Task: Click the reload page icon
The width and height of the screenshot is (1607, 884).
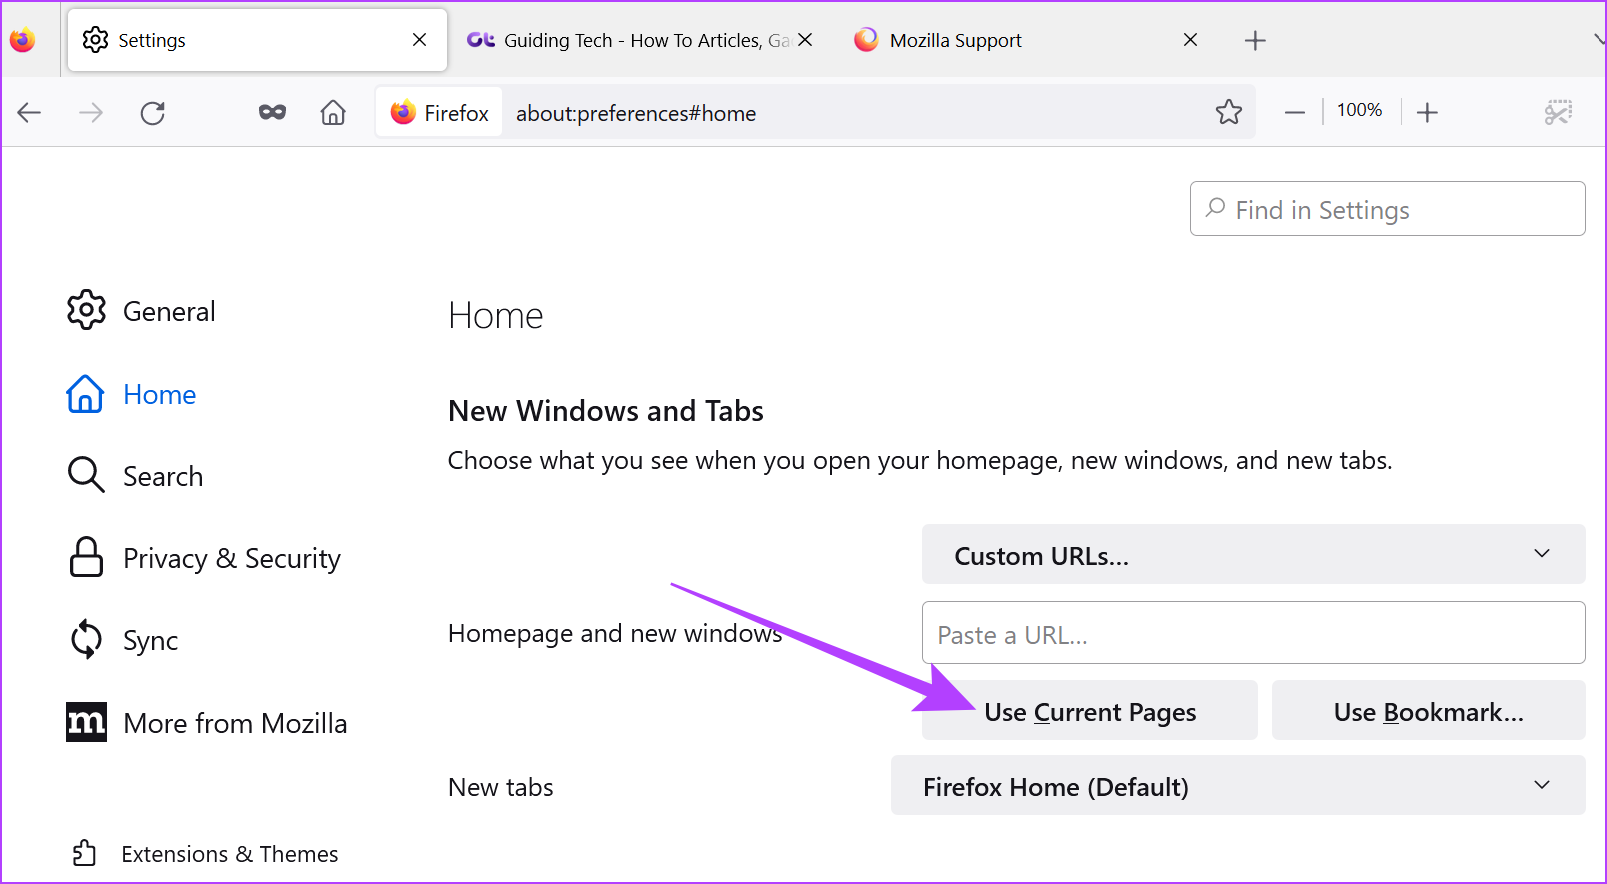Action: point(153,113)
